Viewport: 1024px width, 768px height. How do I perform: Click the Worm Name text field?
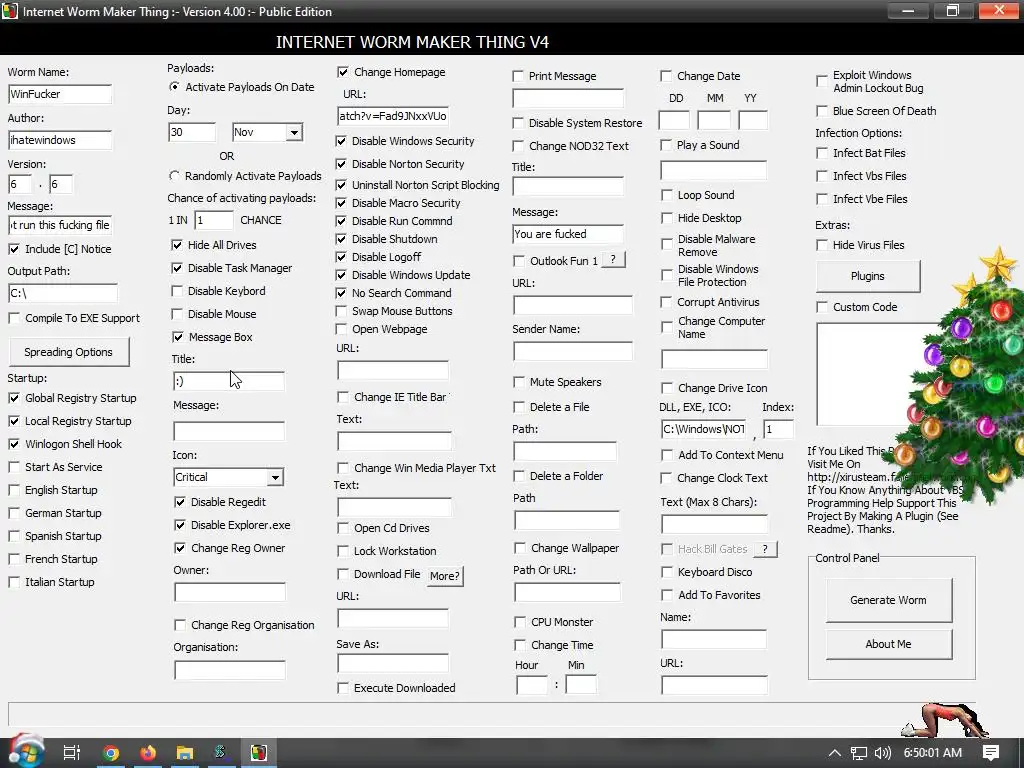[x=60, y=94]
